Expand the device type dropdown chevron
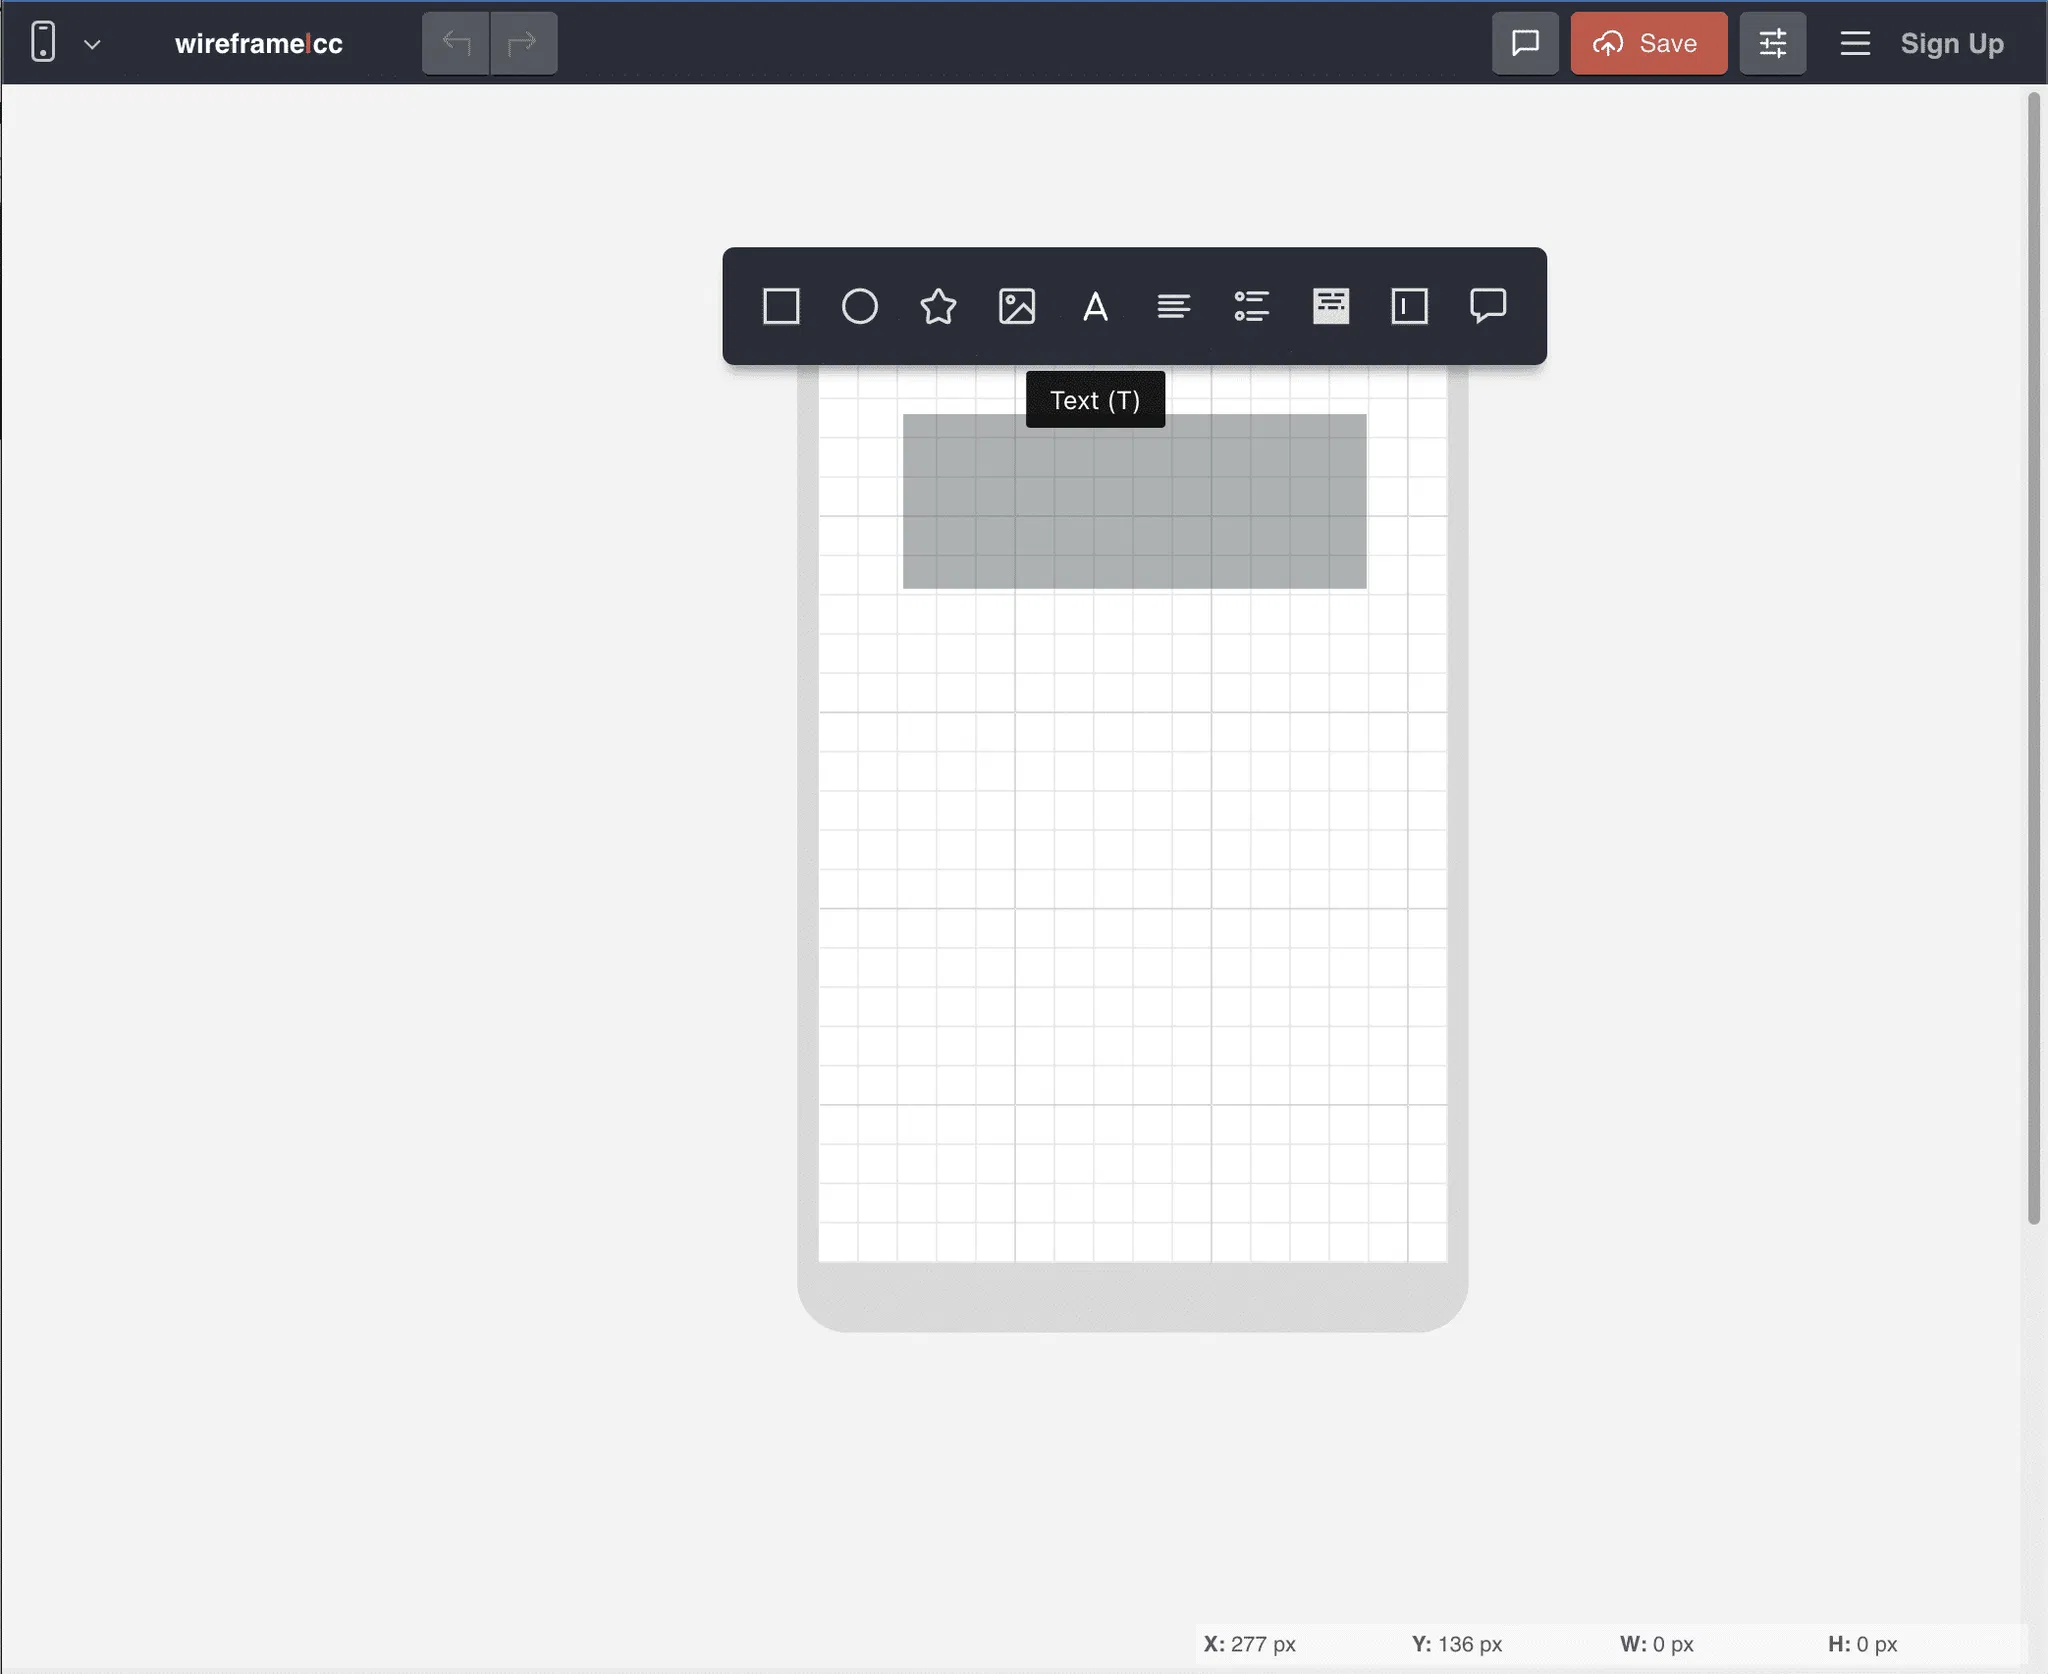The width and height of the screenshot is (2048, 1674). (x=92, y=44)
